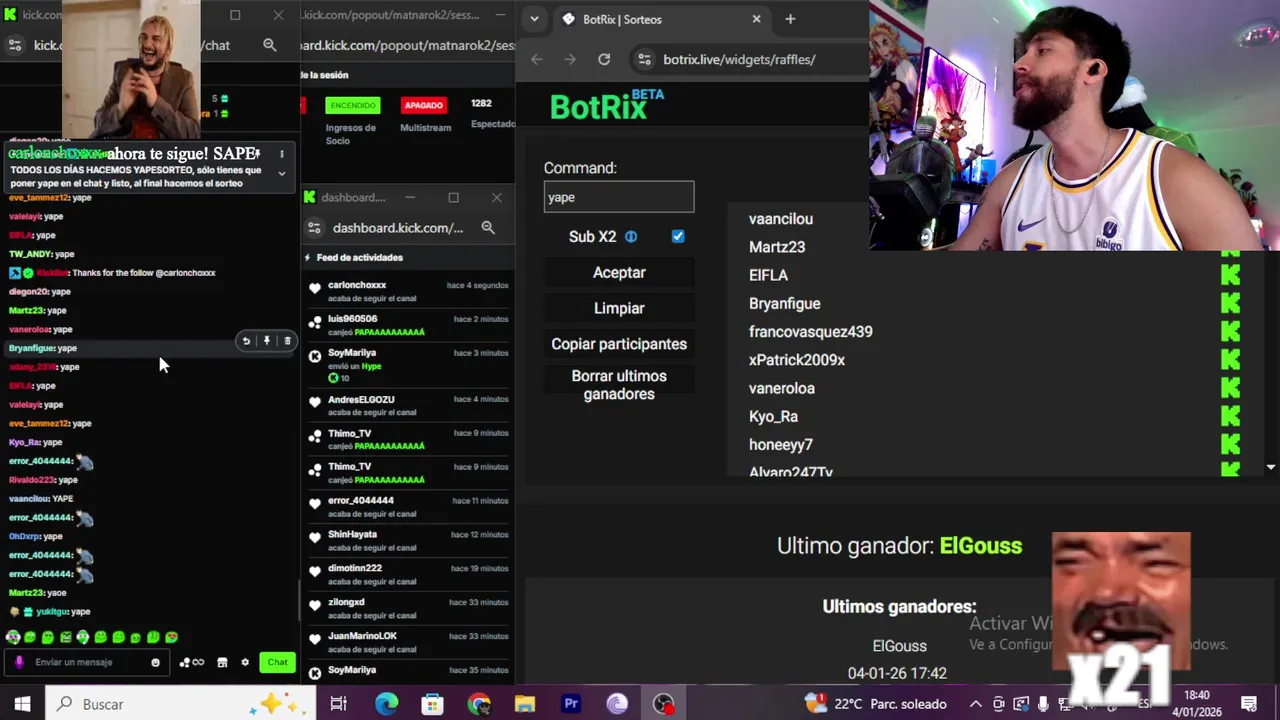This screenshot has width=1280, height=720.
Task: Open pinned message three-dot options
Action: [x=282, y=154]
